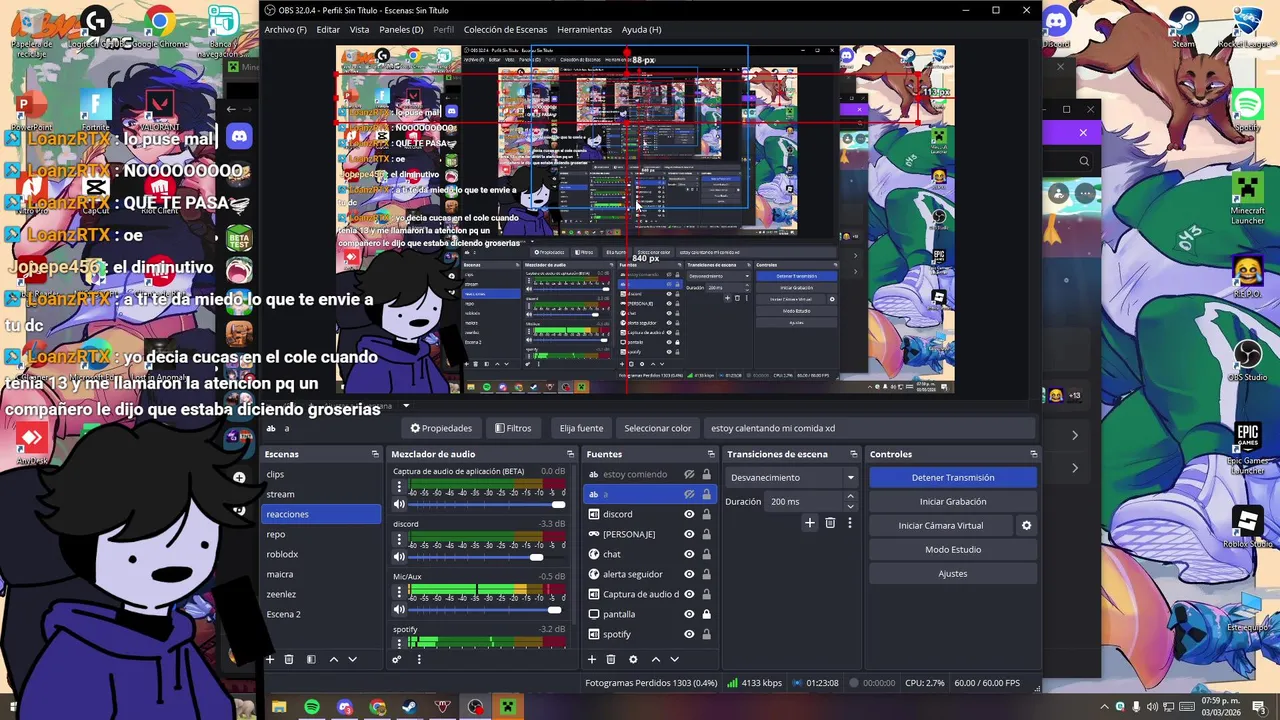Image resolution: width=1280 pixels, height=720 pixels.
Task: Click Iniciar Grabación button
Action: tap(953, 501)
